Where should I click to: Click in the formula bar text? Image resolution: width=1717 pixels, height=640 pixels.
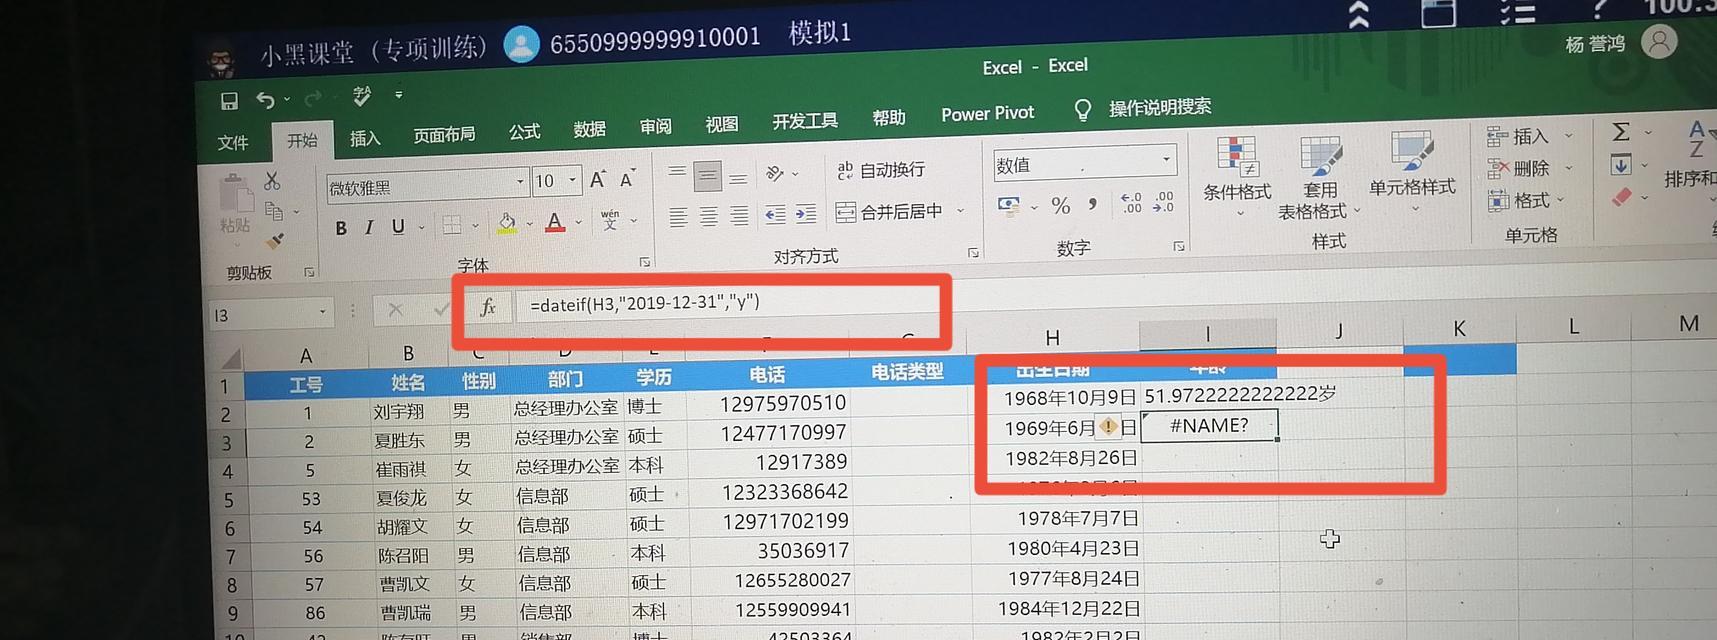click(645, 303)
